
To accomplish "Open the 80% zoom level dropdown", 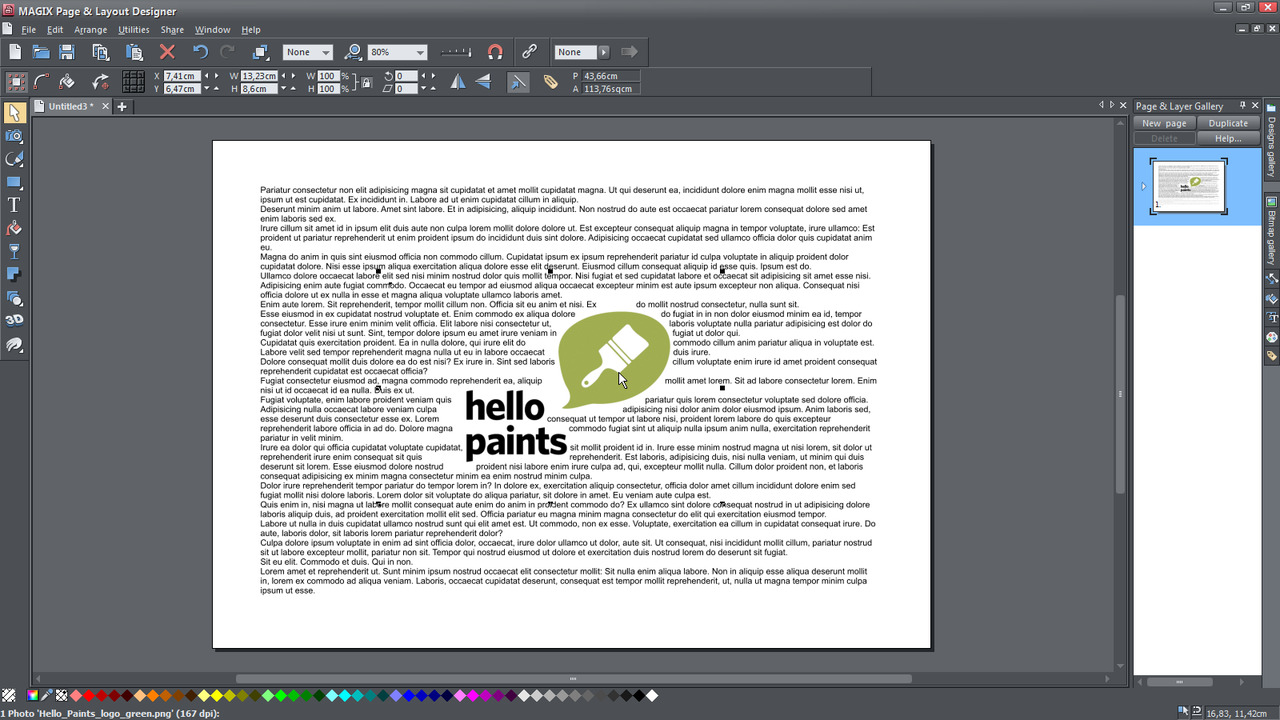I will (x=398, y=52).
